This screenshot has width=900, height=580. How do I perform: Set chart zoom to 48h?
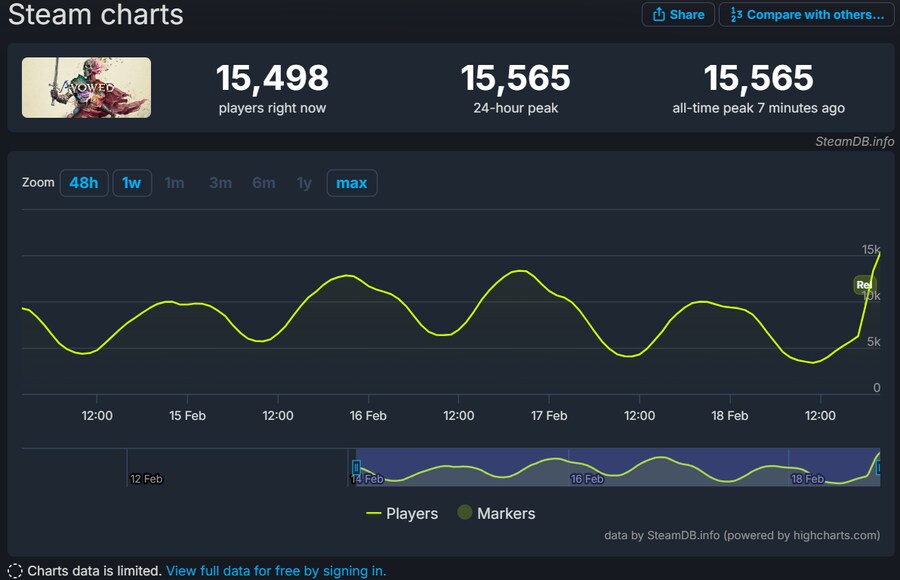point(84,183)
